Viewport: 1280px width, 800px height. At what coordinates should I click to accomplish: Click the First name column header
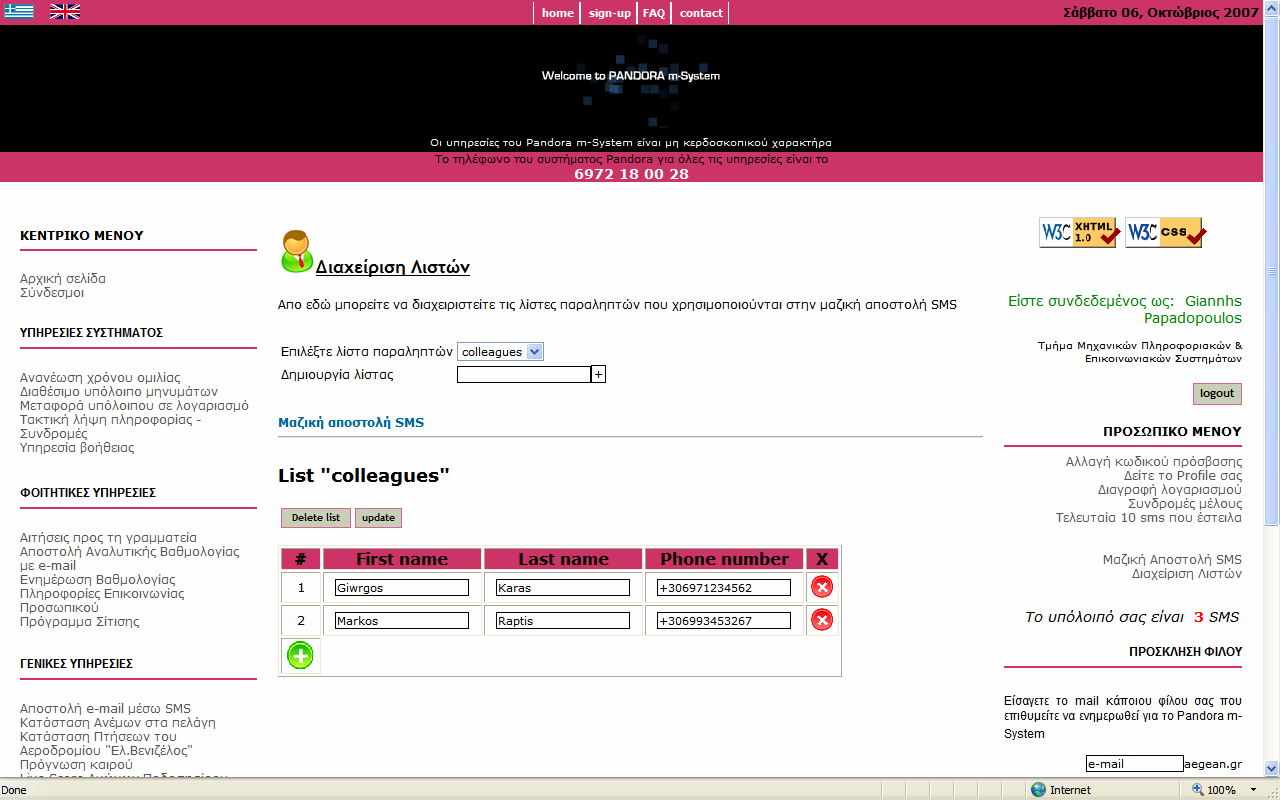(x=402, y=559)
